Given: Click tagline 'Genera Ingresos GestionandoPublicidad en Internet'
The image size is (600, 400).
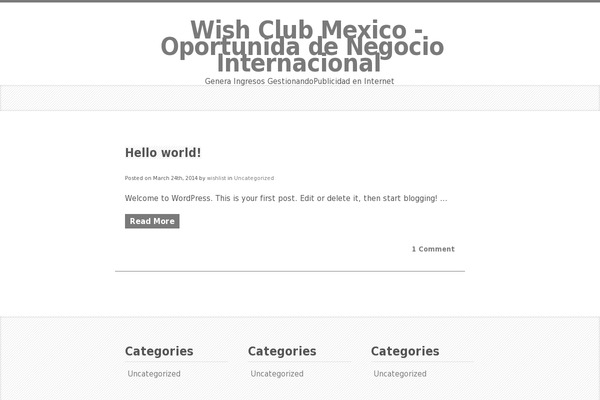Looking at the screenshot, I should tap(299, 81).
